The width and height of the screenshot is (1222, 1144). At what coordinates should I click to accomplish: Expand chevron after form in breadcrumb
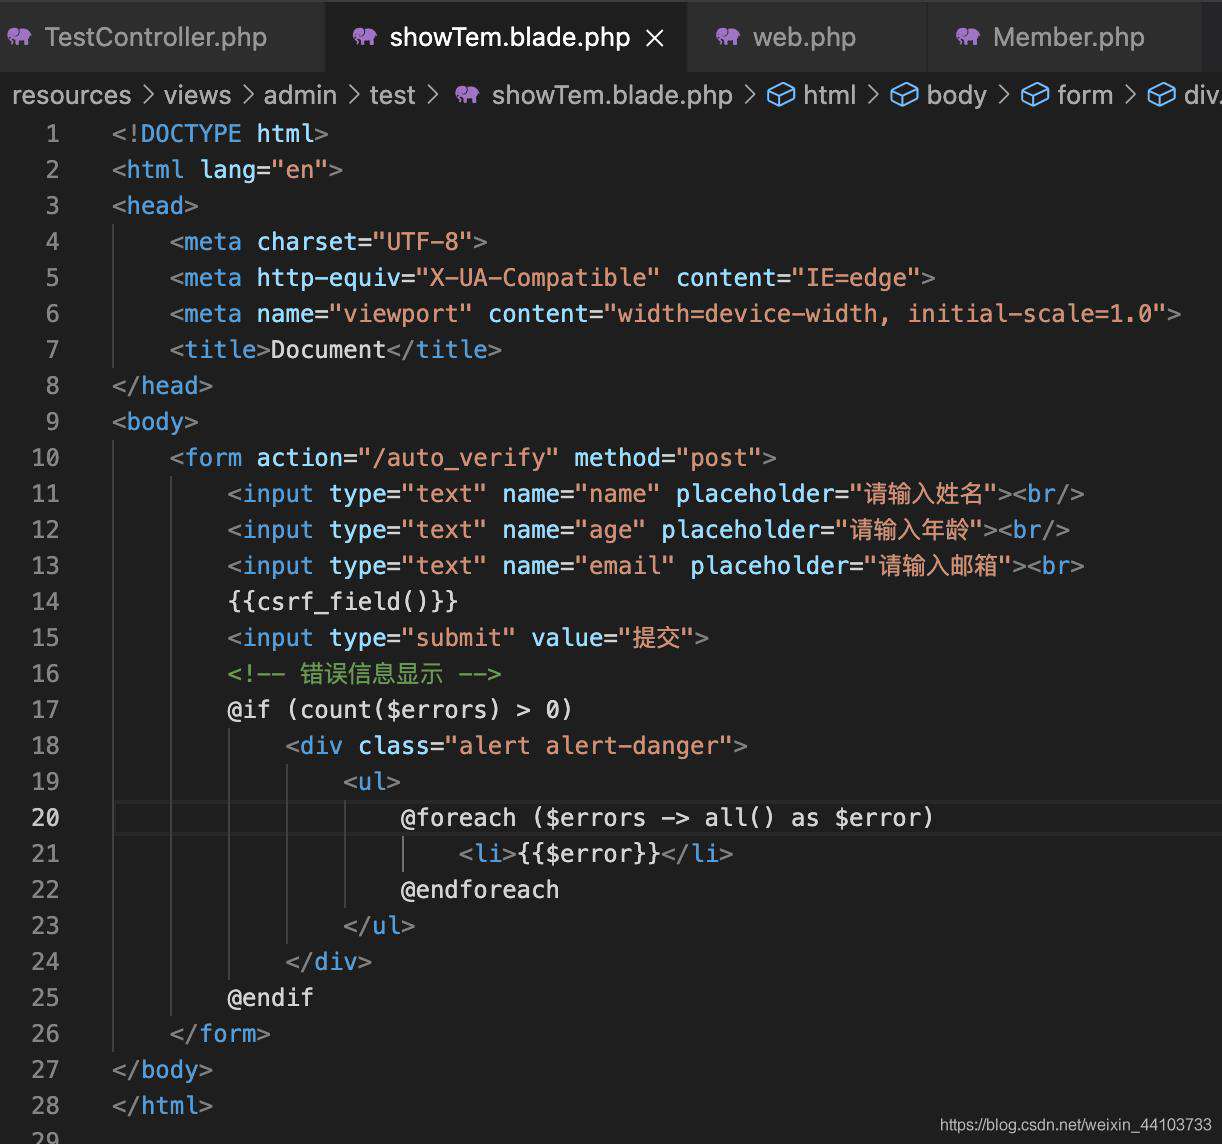click(x=1130, y=95)
